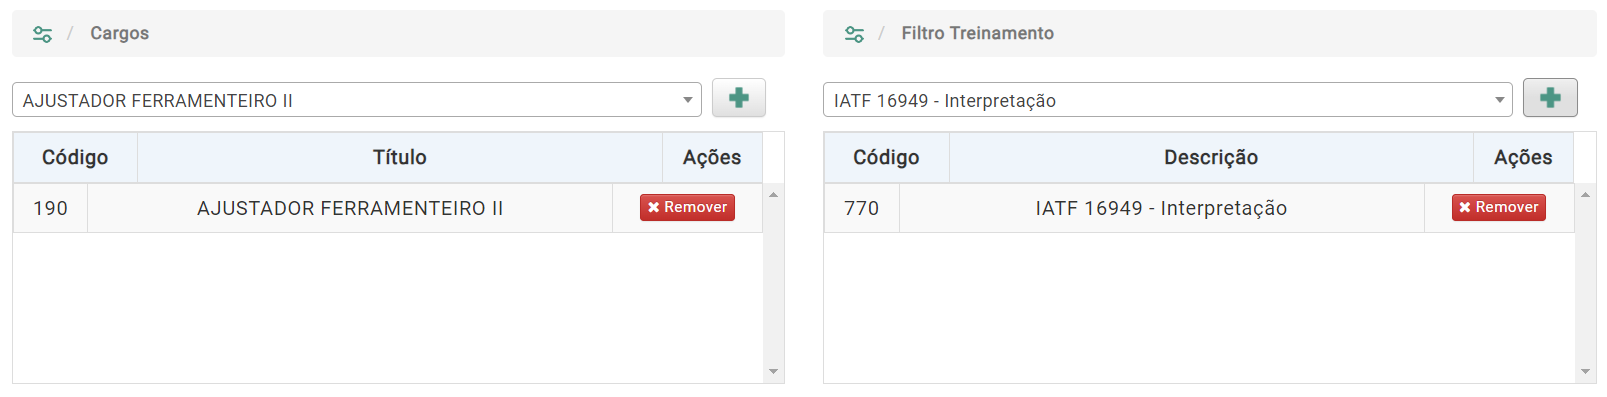
Task: Click the Descrição column header
Action: click(x=1211, y=157)
